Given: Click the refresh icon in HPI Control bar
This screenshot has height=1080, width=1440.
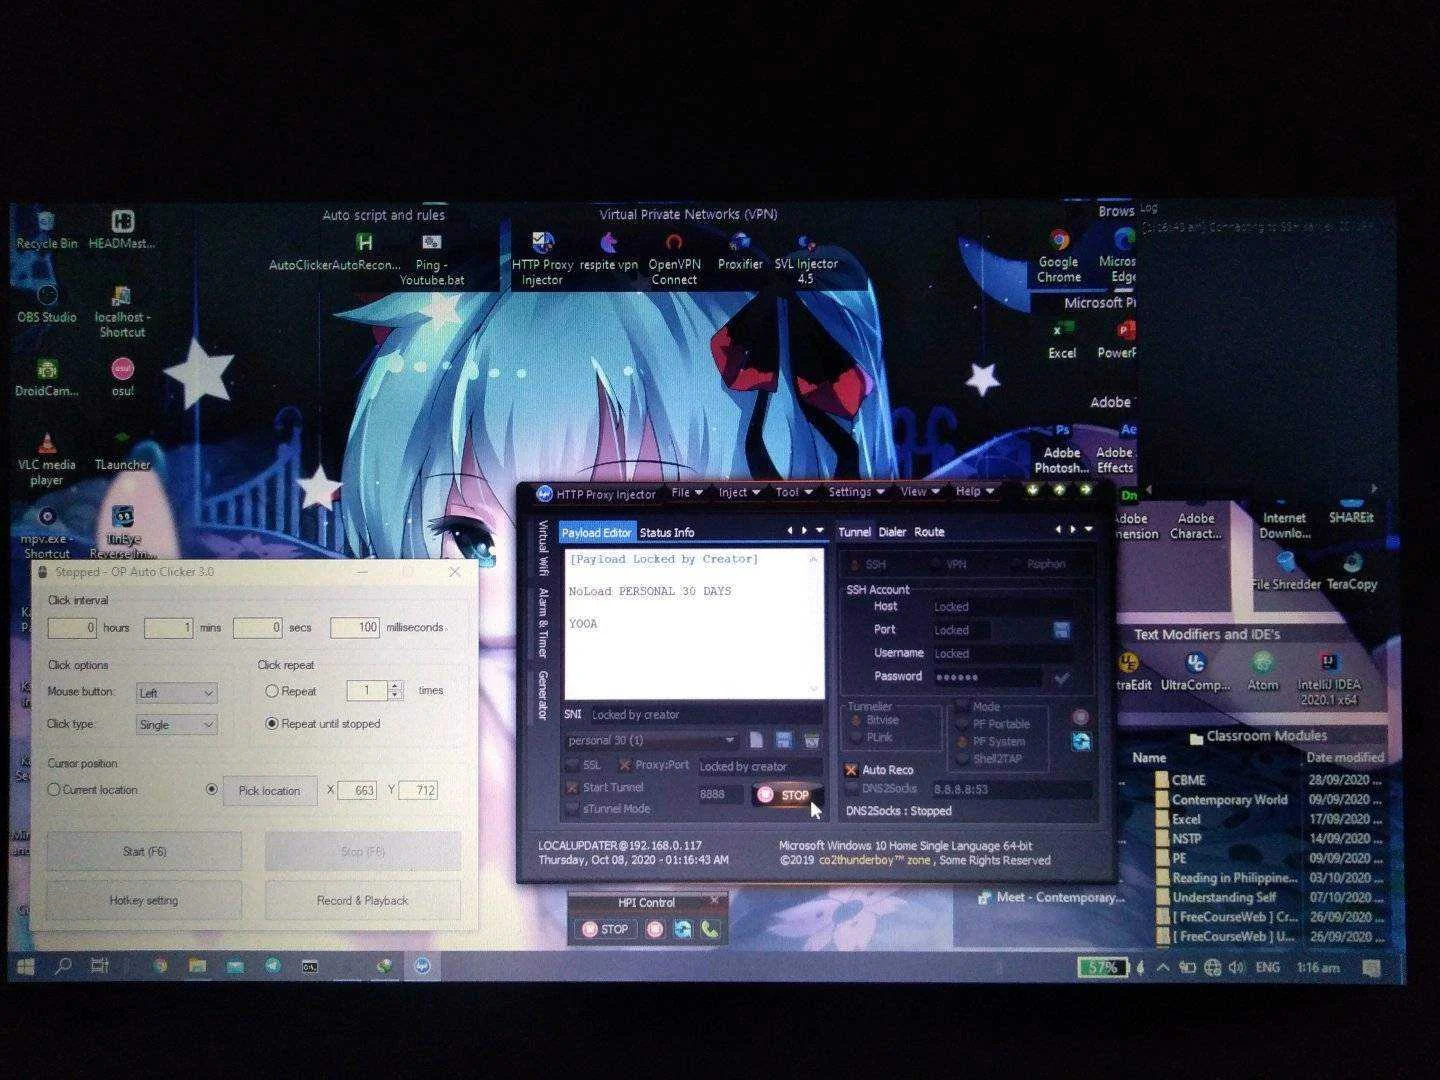Looking at the screenshot, I should coord(683,929).
